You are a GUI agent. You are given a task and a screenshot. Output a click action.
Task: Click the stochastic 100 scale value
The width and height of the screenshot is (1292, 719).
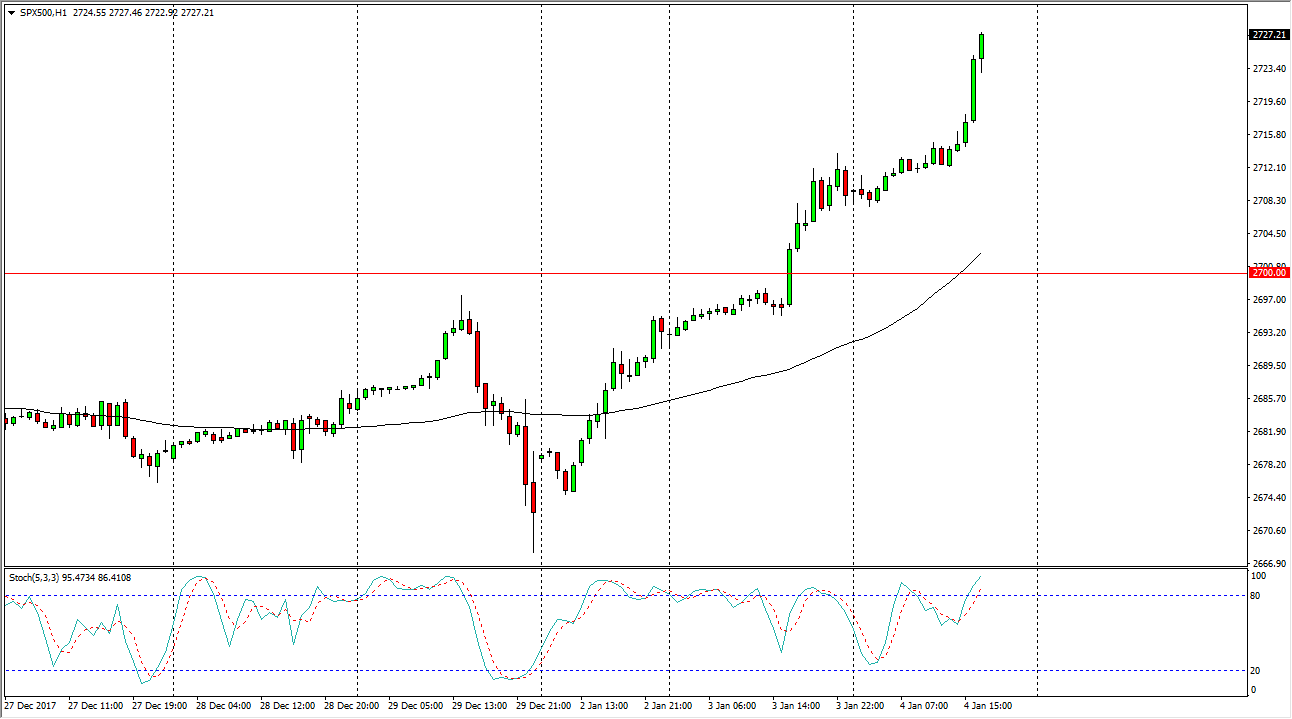pyautogui.click(x=1258, y=577)
